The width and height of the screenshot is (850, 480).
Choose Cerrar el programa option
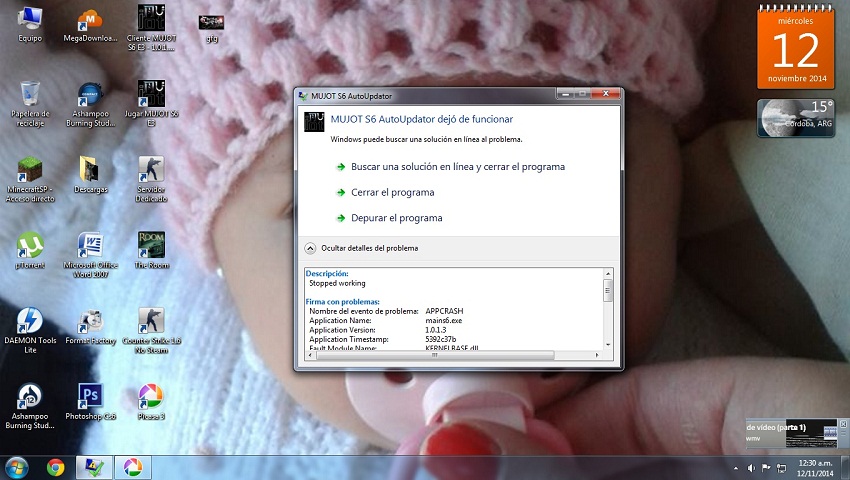tap(392, 192)
